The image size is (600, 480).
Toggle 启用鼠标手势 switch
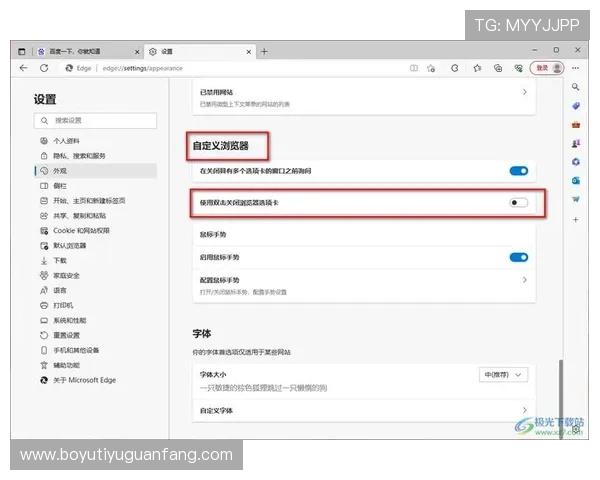[x=518, y=257]
